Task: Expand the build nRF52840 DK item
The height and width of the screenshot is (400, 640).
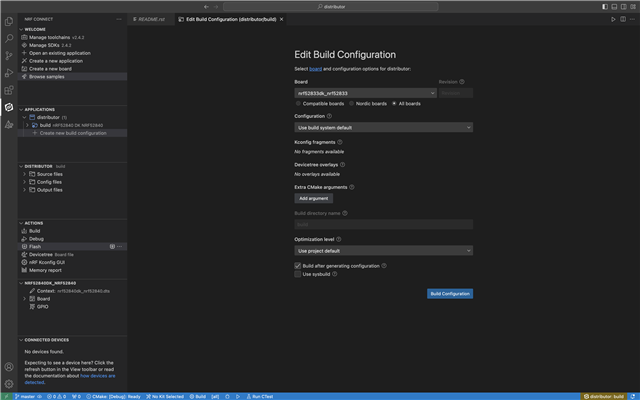Action: point(27,125)
